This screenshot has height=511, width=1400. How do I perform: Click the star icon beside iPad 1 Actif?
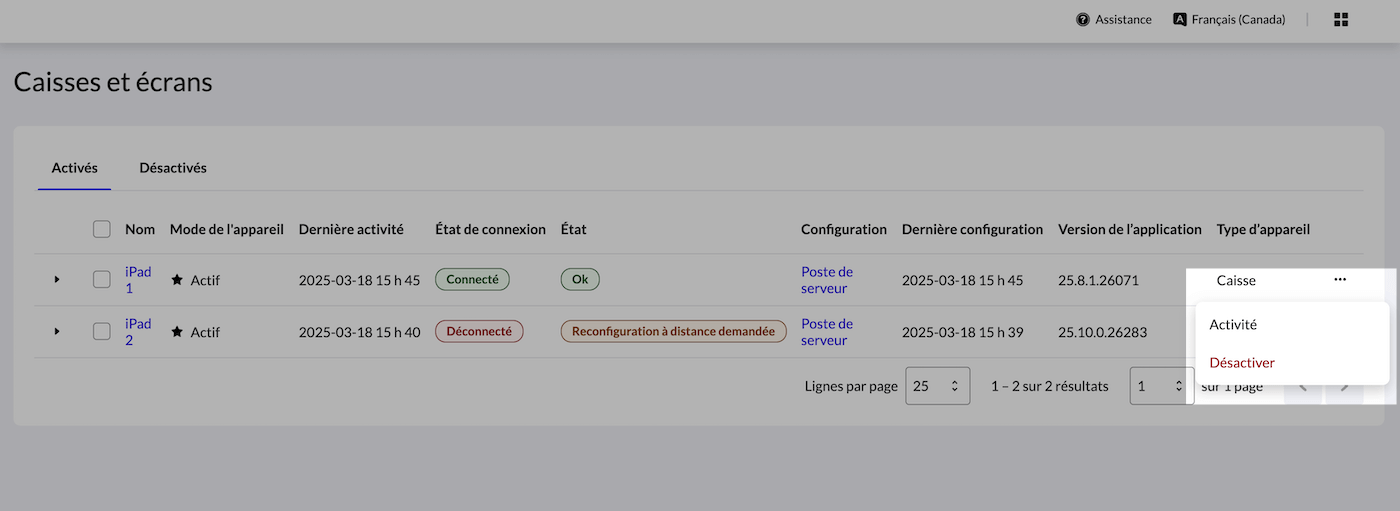(177, 280)
